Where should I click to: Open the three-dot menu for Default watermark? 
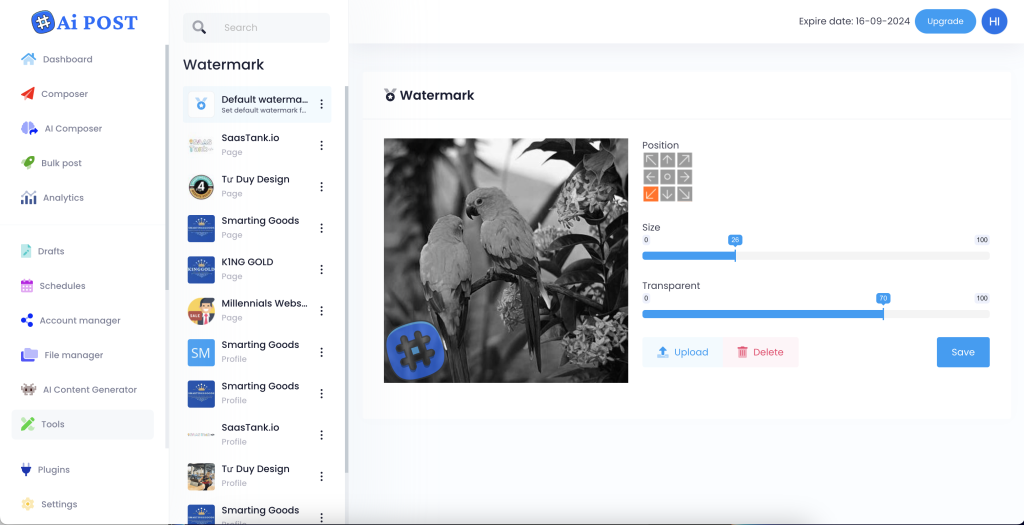point(321,104)
